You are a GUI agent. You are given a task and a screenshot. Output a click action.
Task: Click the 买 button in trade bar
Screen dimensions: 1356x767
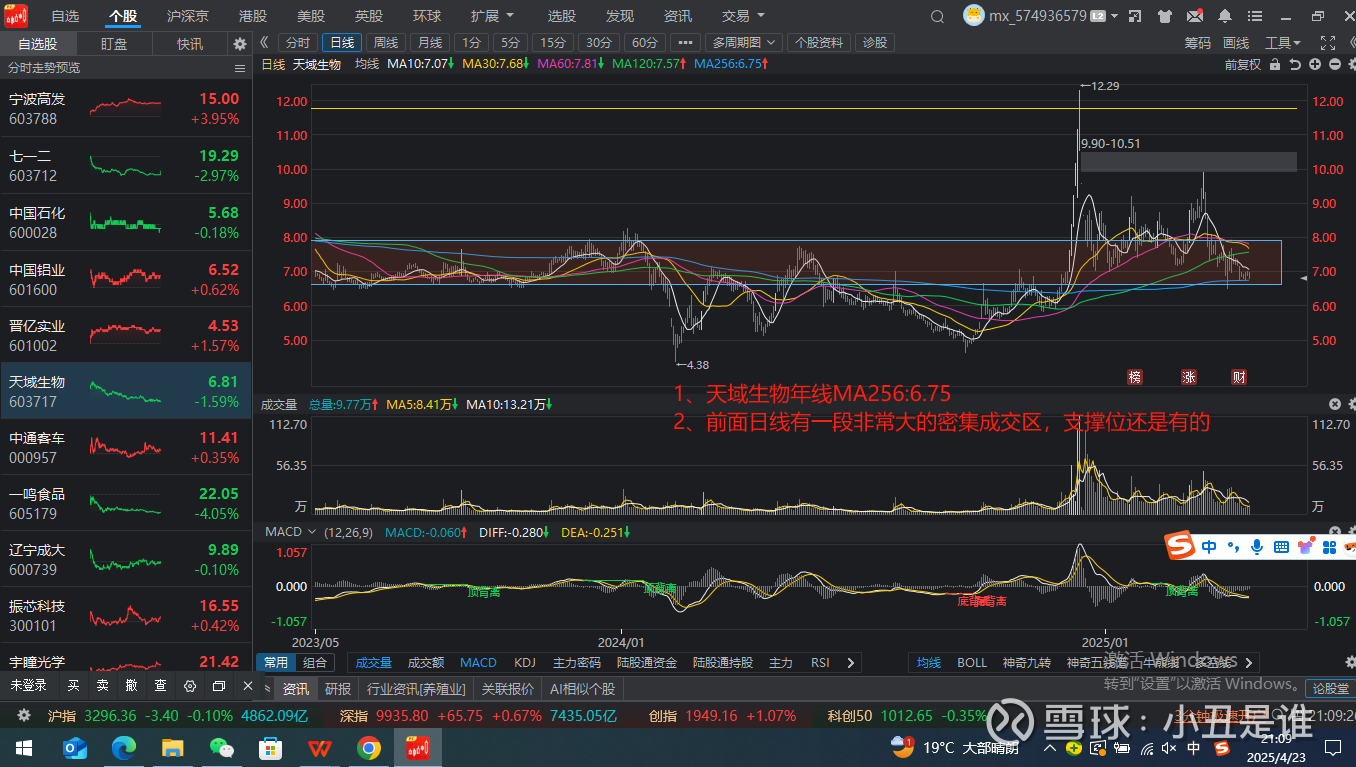(x=74, y=686)
